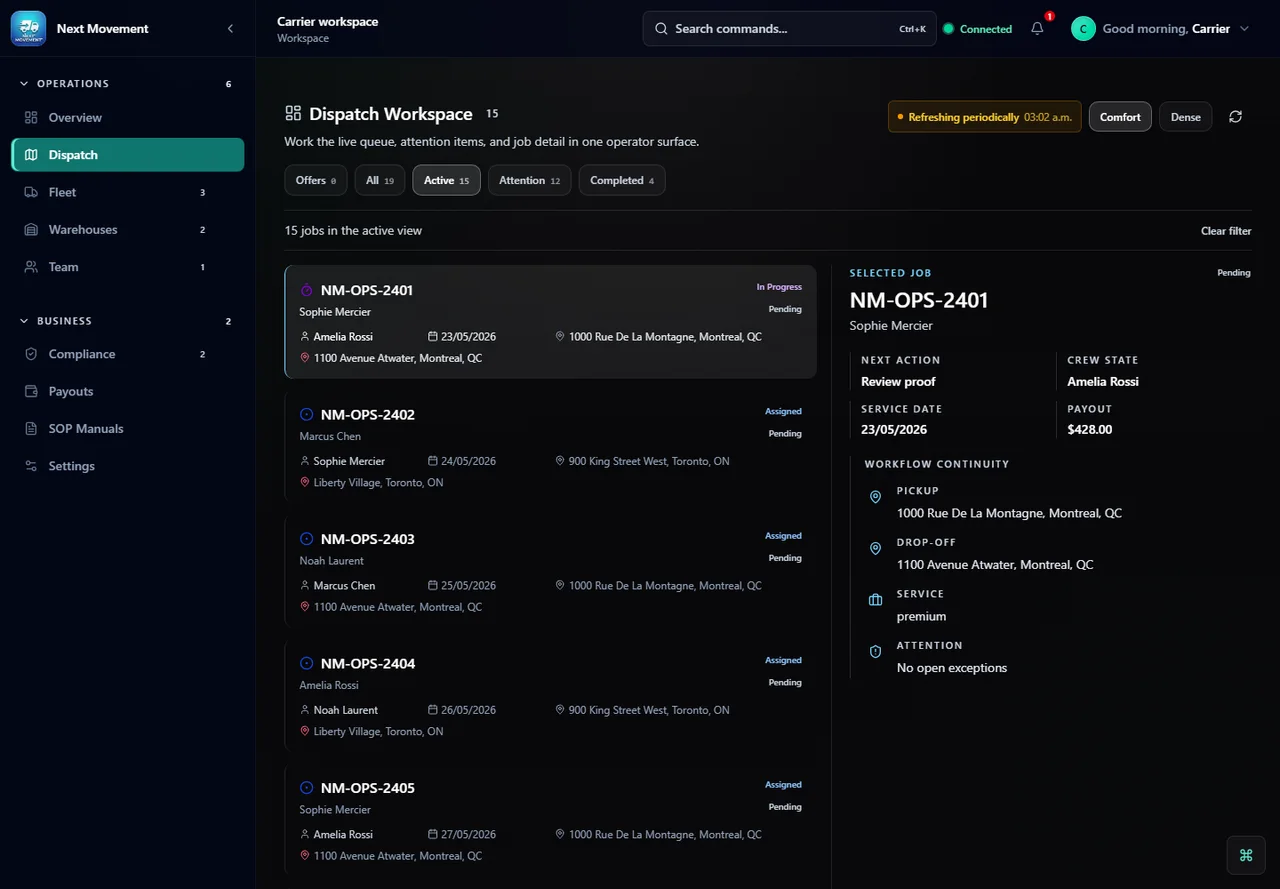Open SOP Manuals page
Image resolution: width=1280 pixels, height=889 pixels.
[128, 429]
